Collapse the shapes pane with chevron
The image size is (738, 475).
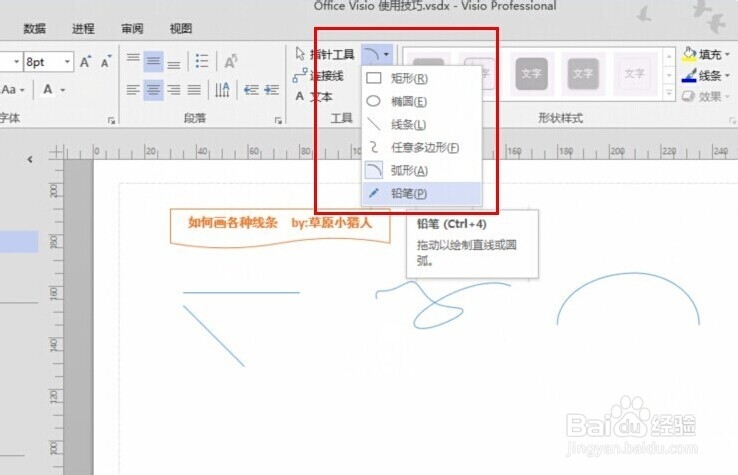pyautogui.click(x=30, y=159)
